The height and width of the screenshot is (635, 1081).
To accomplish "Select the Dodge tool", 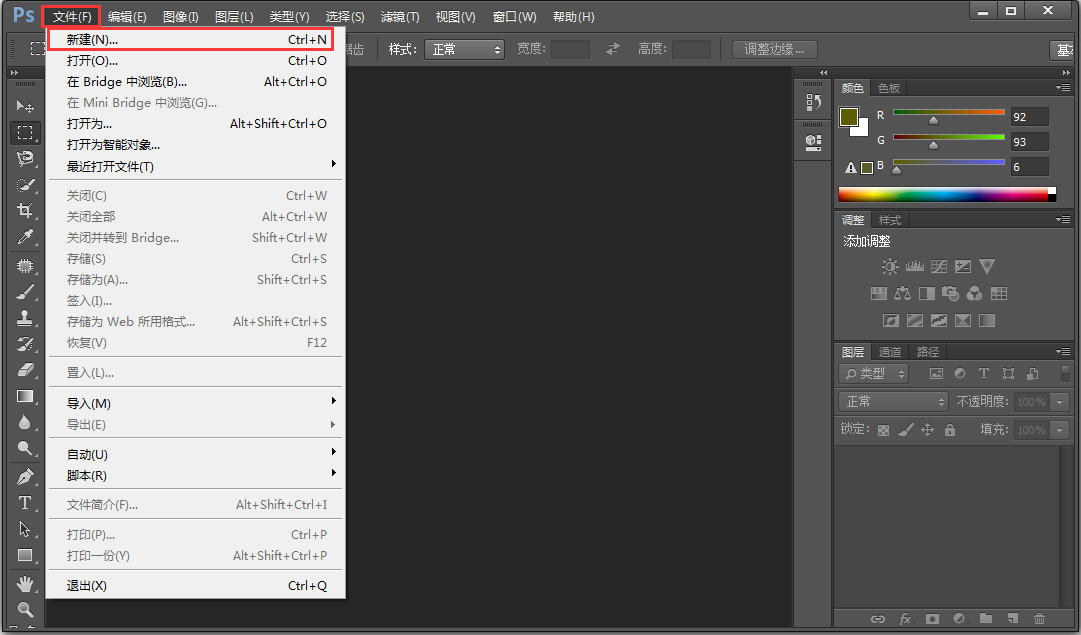I will pos(25,449).
